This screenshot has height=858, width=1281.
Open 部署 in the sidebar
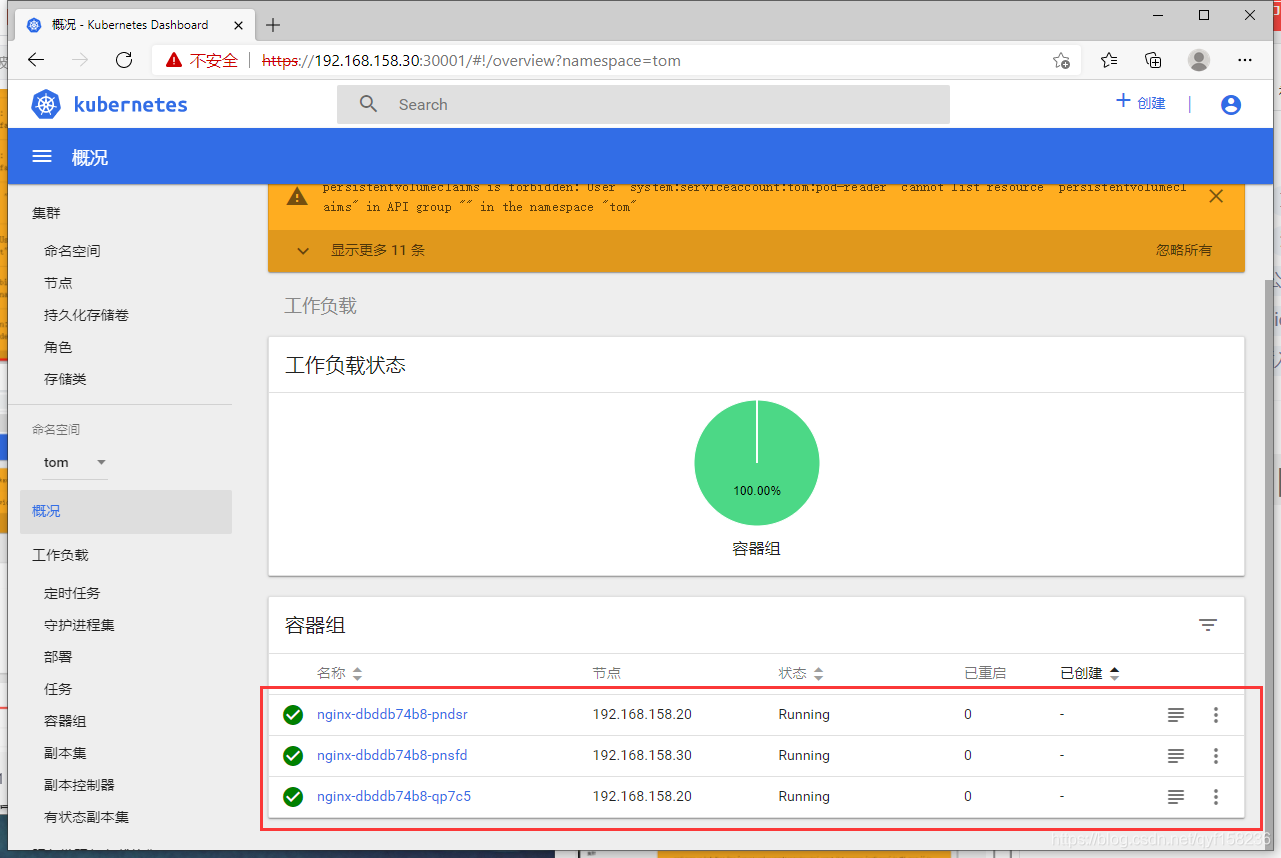coord(58,657)
